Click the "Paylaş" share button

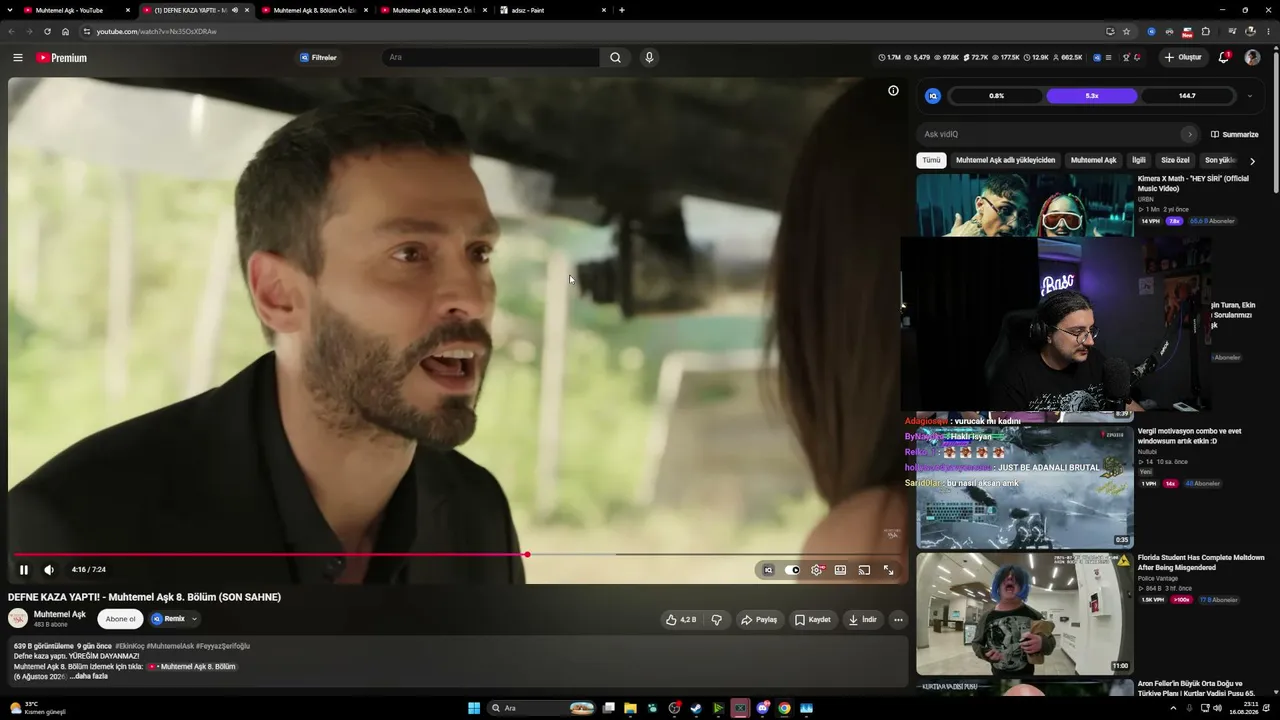(759, 620)
